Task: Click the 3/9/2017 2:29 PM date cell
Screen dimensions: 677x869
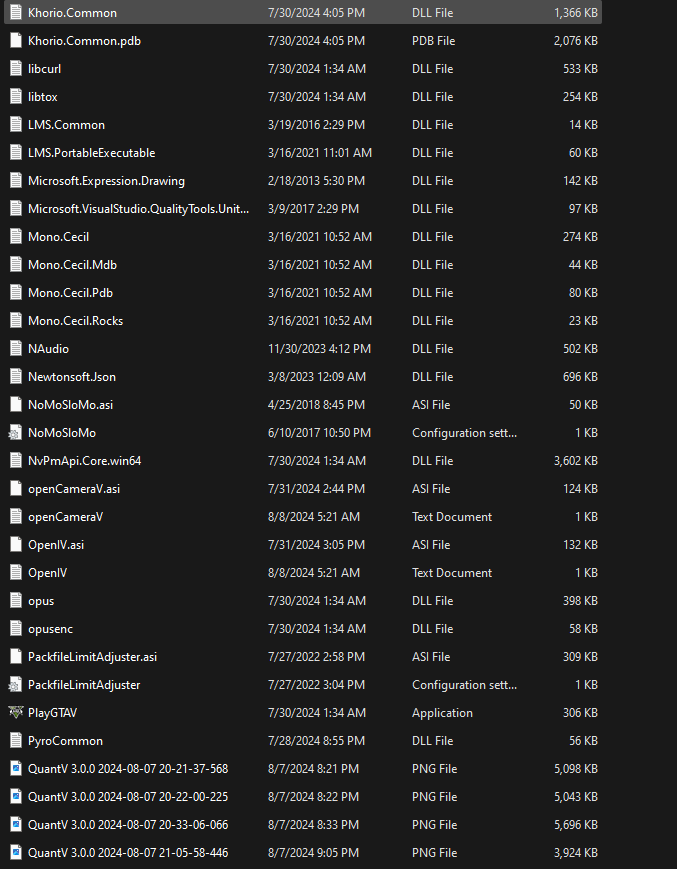Action: [x=313, y=208]
